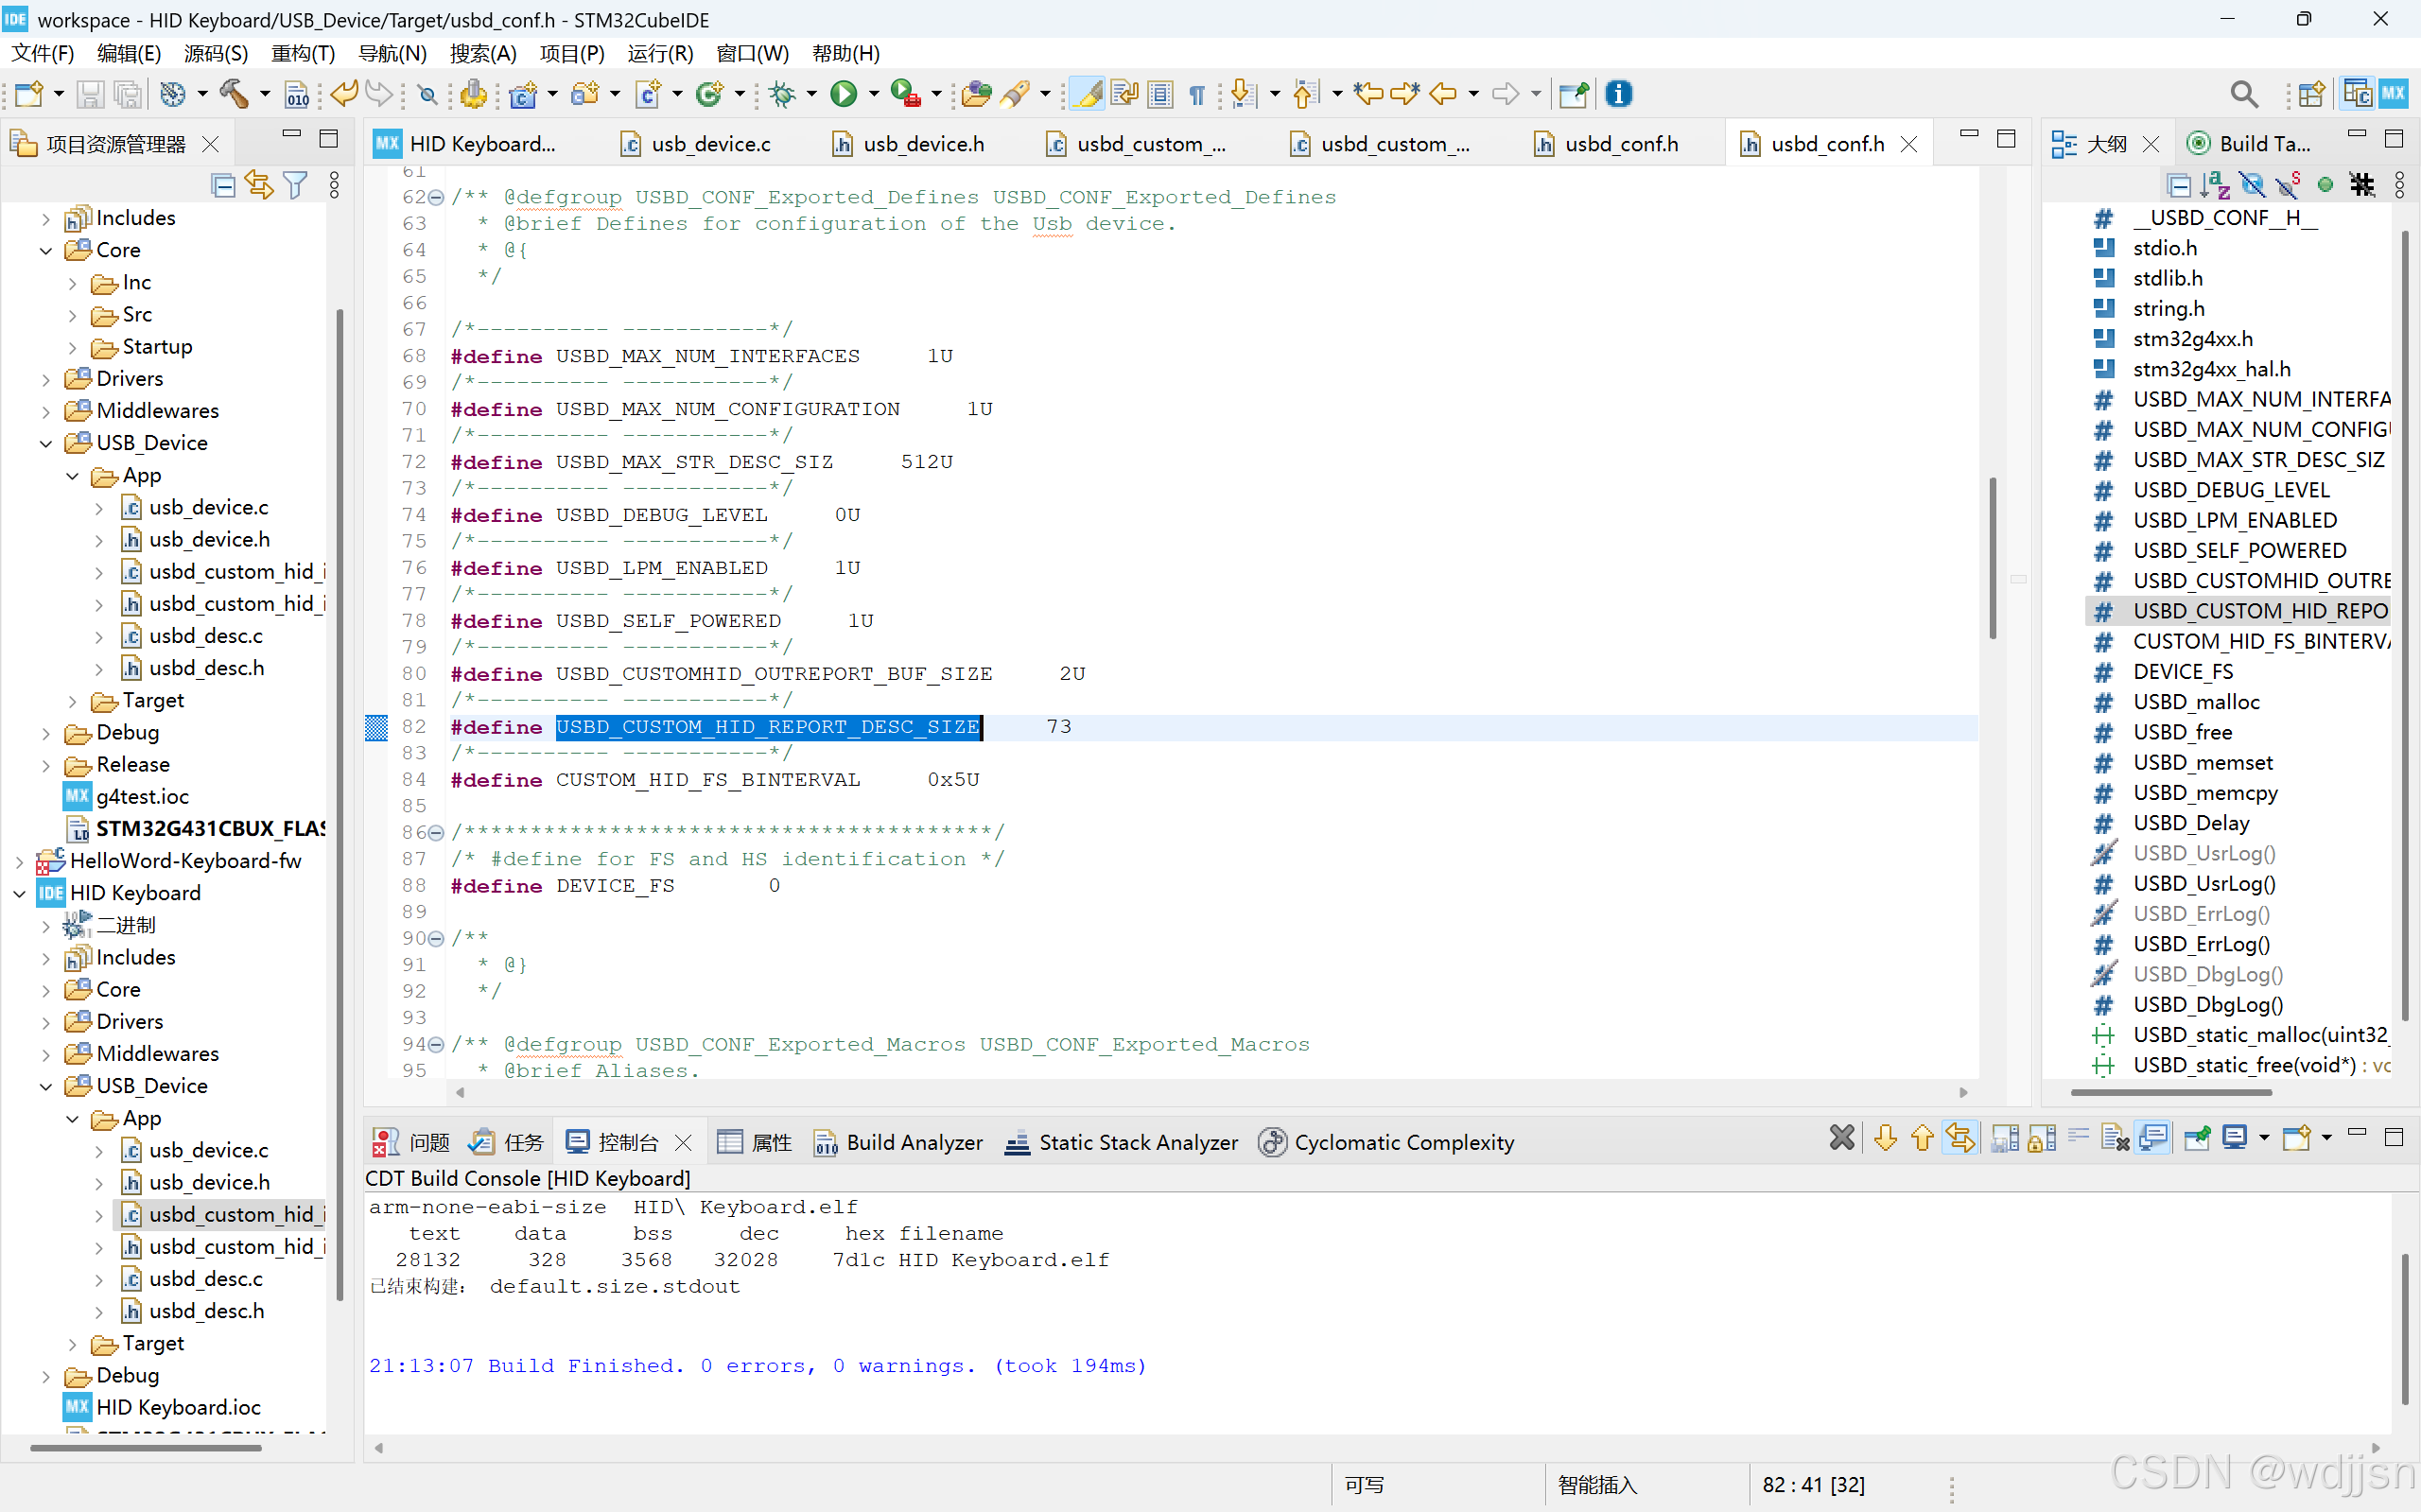The width and height of the screenshot is (2421, 1512).
Task: Toggle alphabetical sort in outline panel
Action: click(2215, 185)
